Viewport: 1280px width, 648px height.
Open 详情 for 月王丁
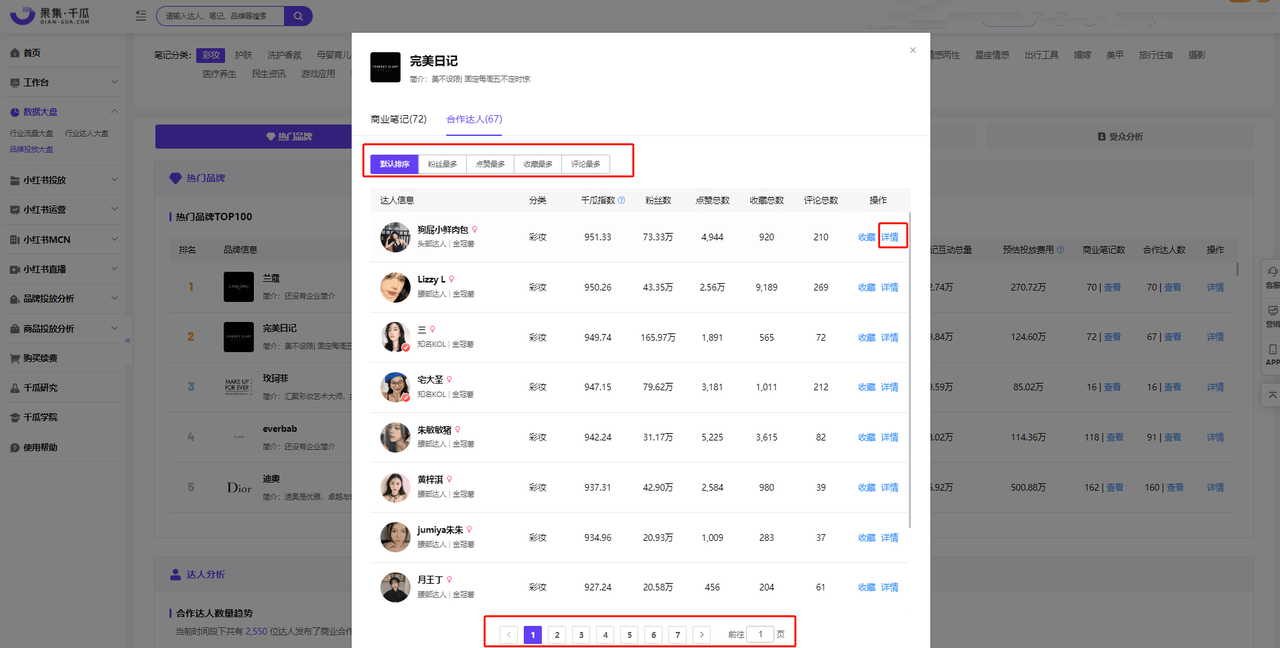pos(889,587)
